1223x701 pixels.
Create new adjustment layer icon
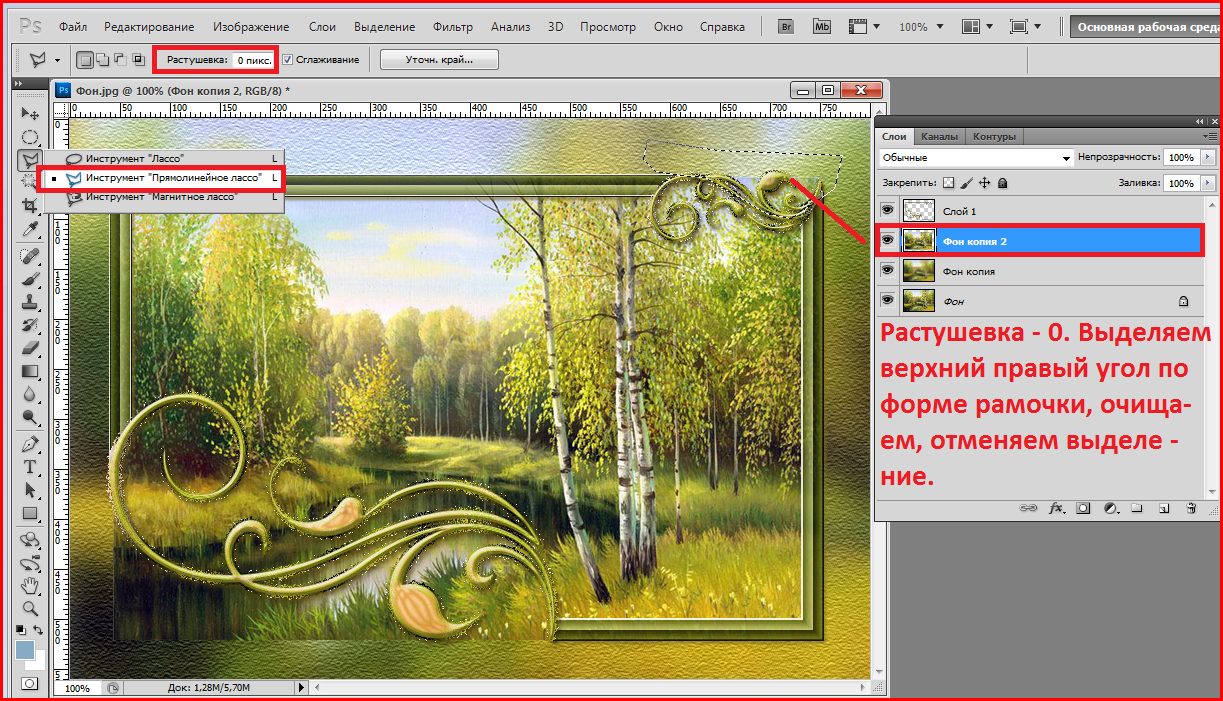1110,508
